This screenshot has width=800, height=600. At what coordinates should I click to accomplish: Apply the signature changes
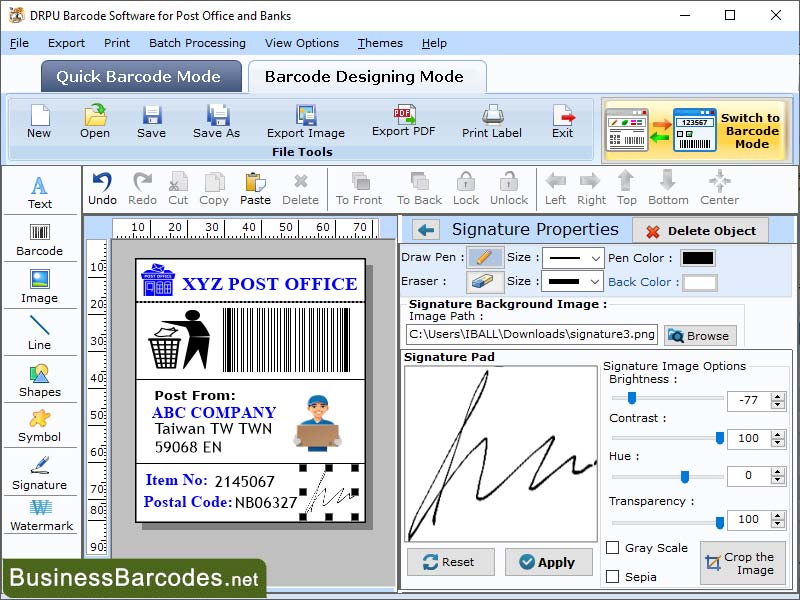pos(548,562)
